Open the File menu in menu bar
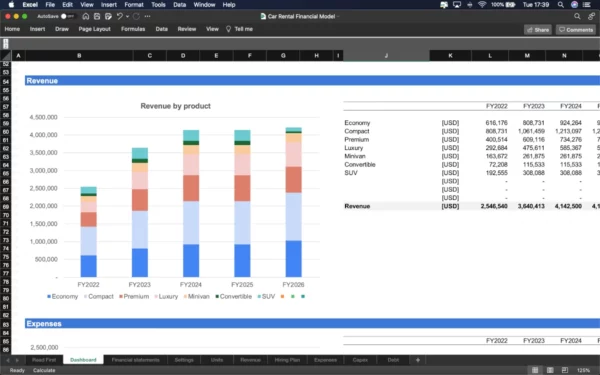 click(50, 5)
